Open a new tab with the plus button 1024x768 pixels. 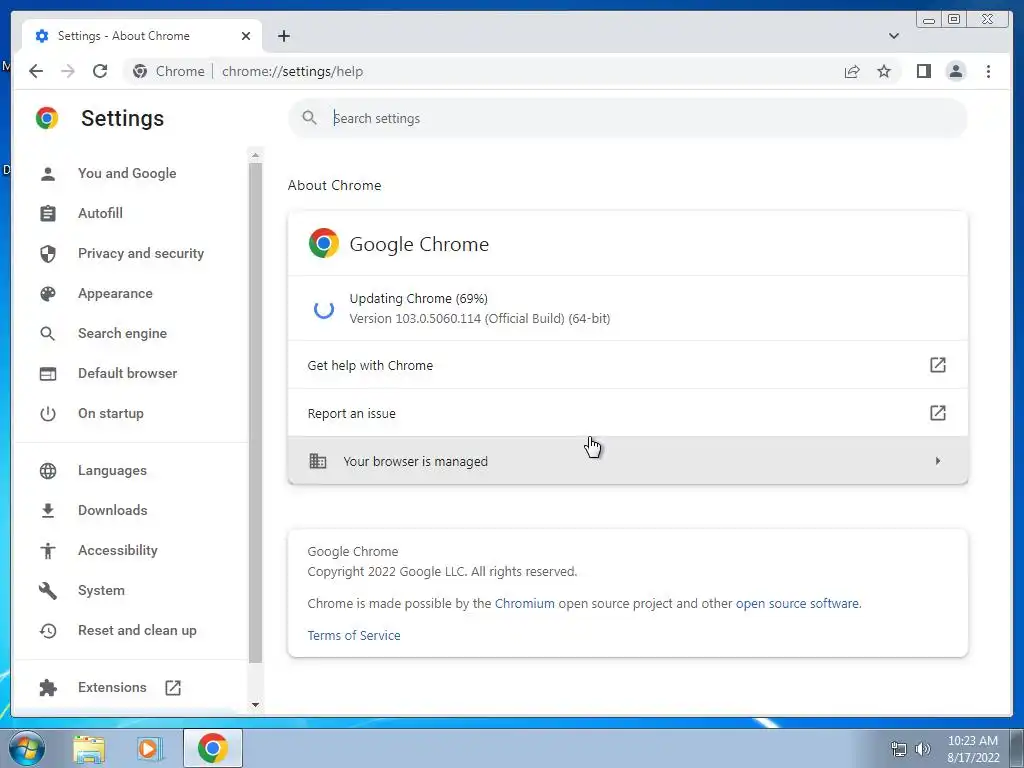(x=283, y=36)
